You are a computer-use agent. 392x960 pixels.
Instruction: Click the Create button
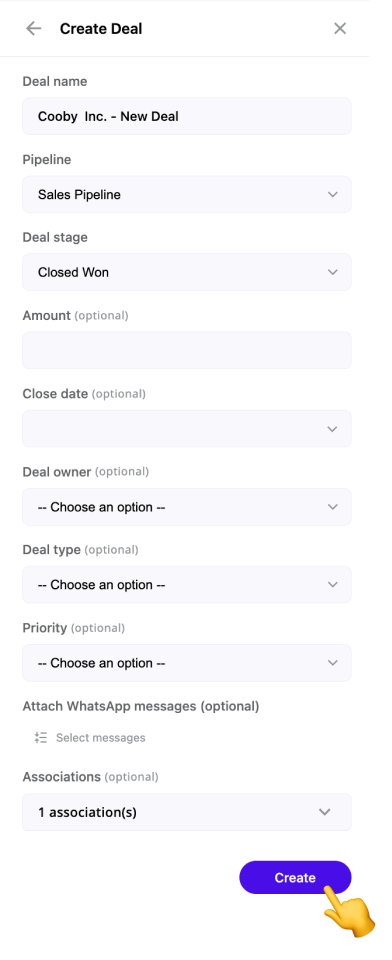click(295, 877)
